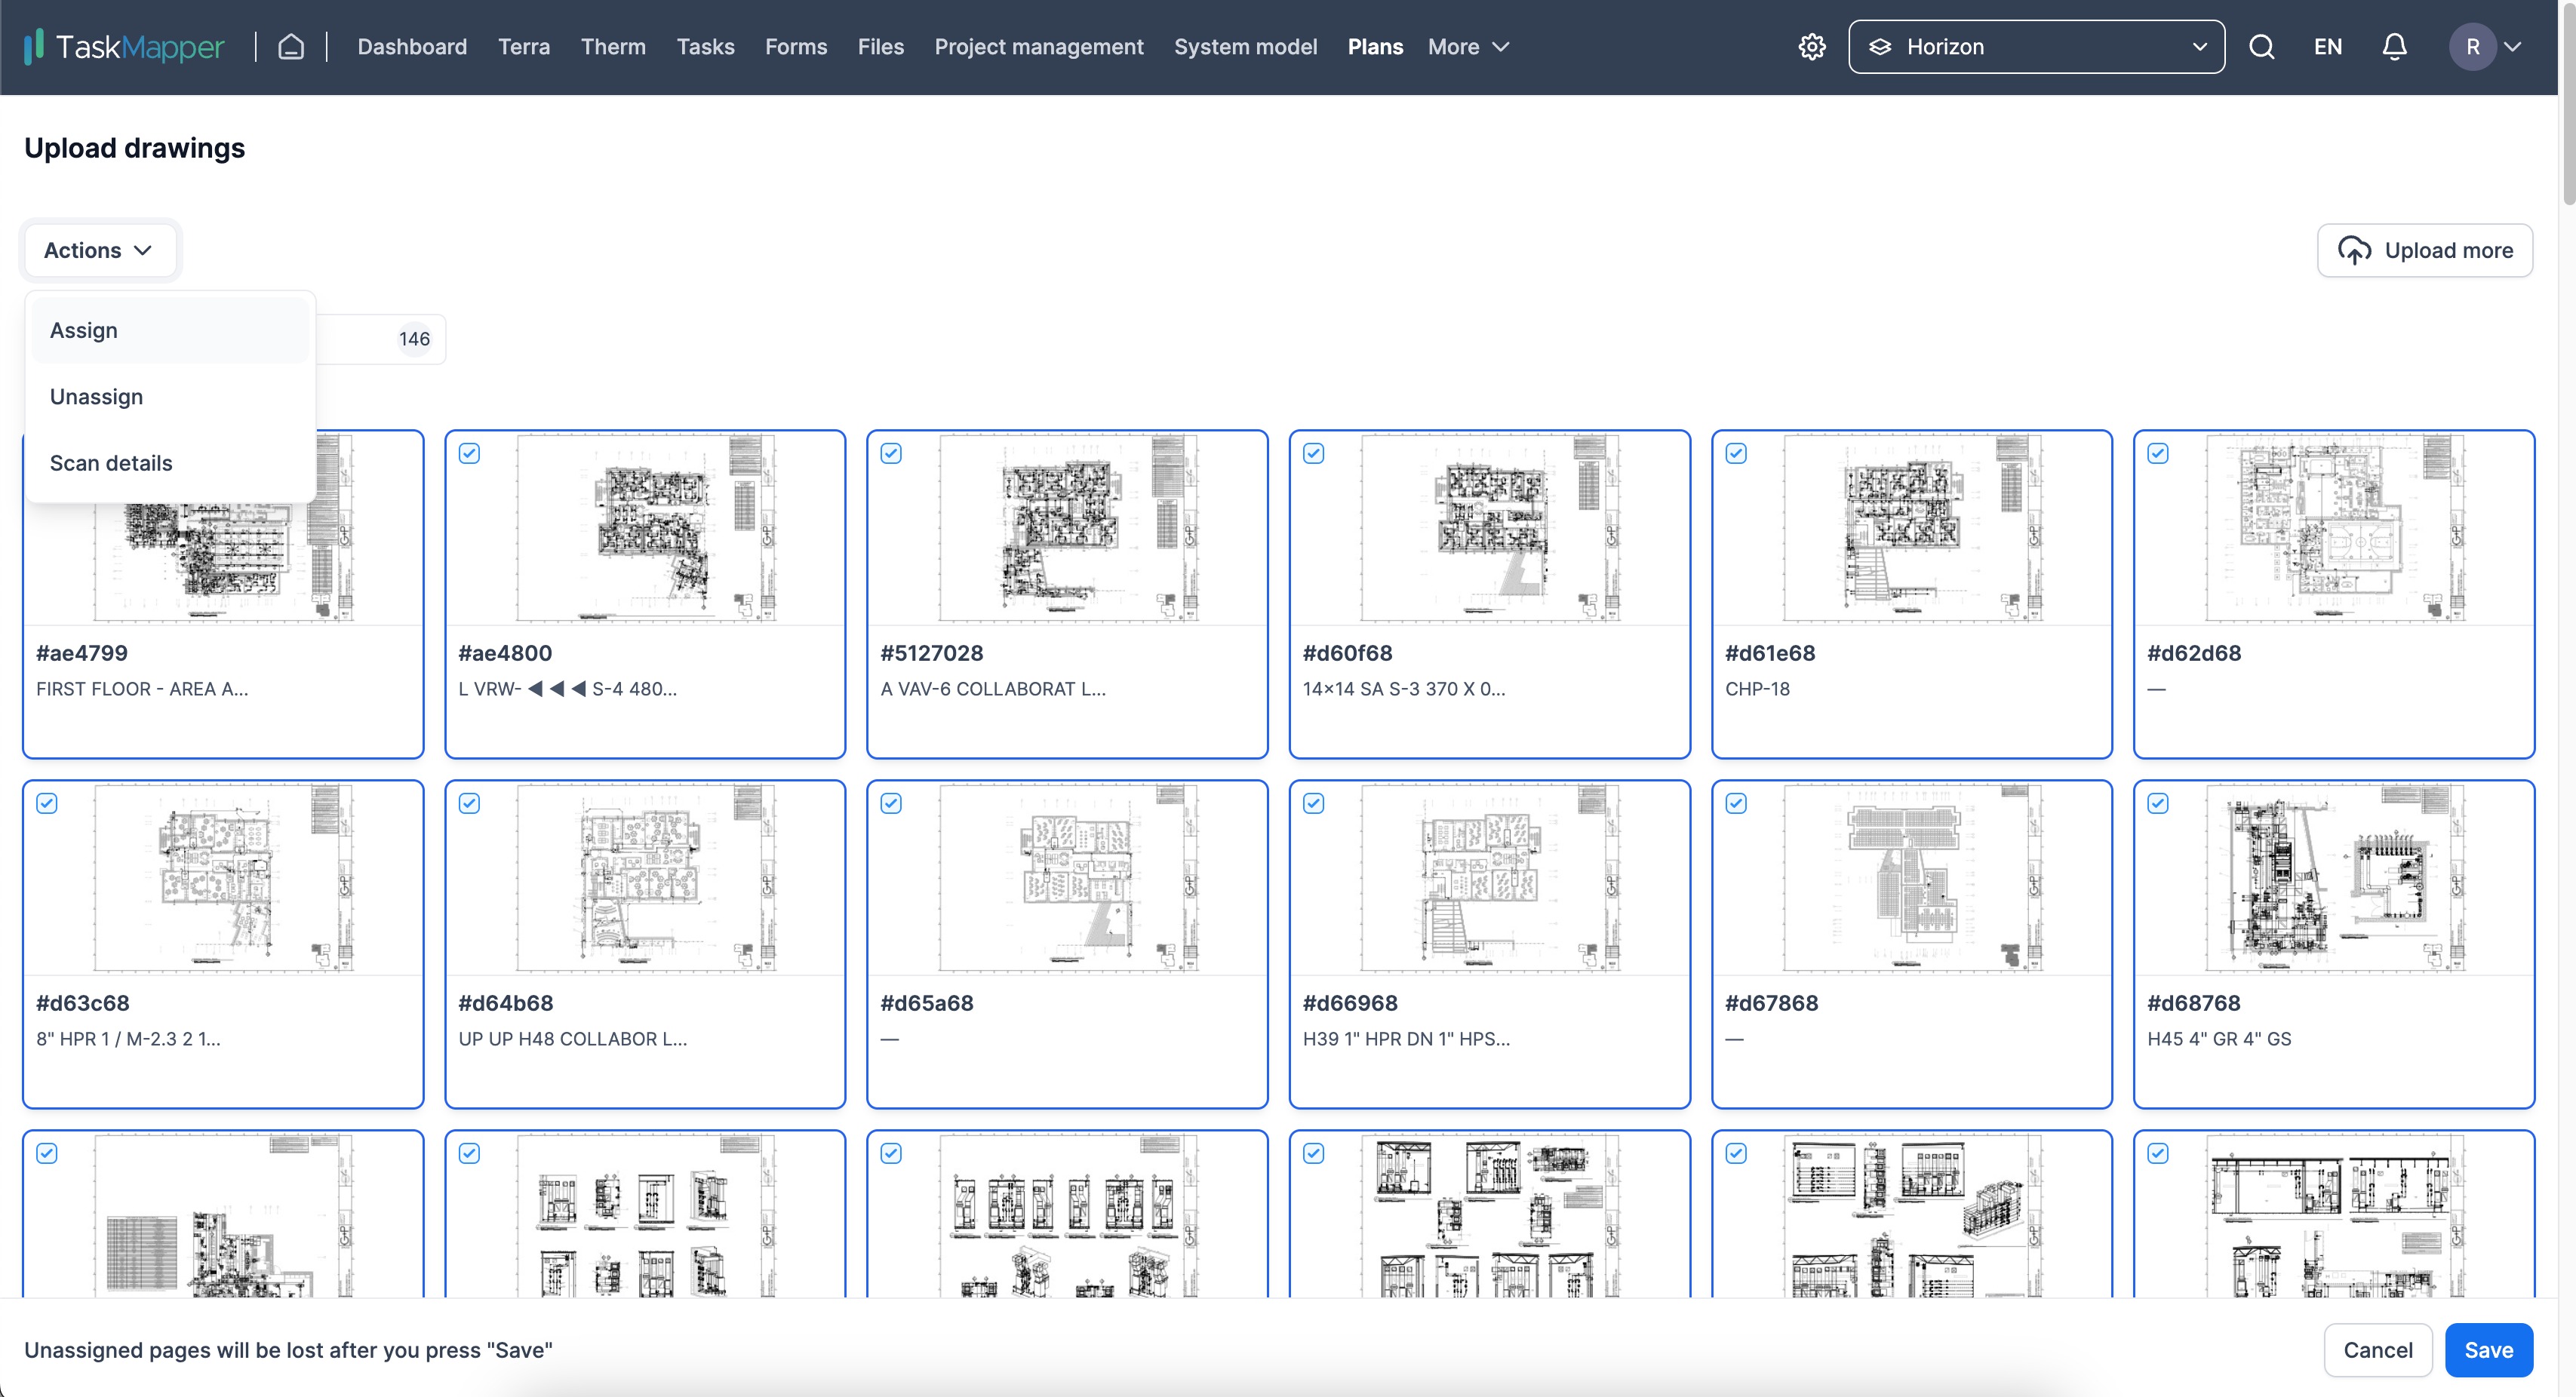Navigate to Tasks
The height and width of the screenshot is (1397, 2576).
pos(705,47)
